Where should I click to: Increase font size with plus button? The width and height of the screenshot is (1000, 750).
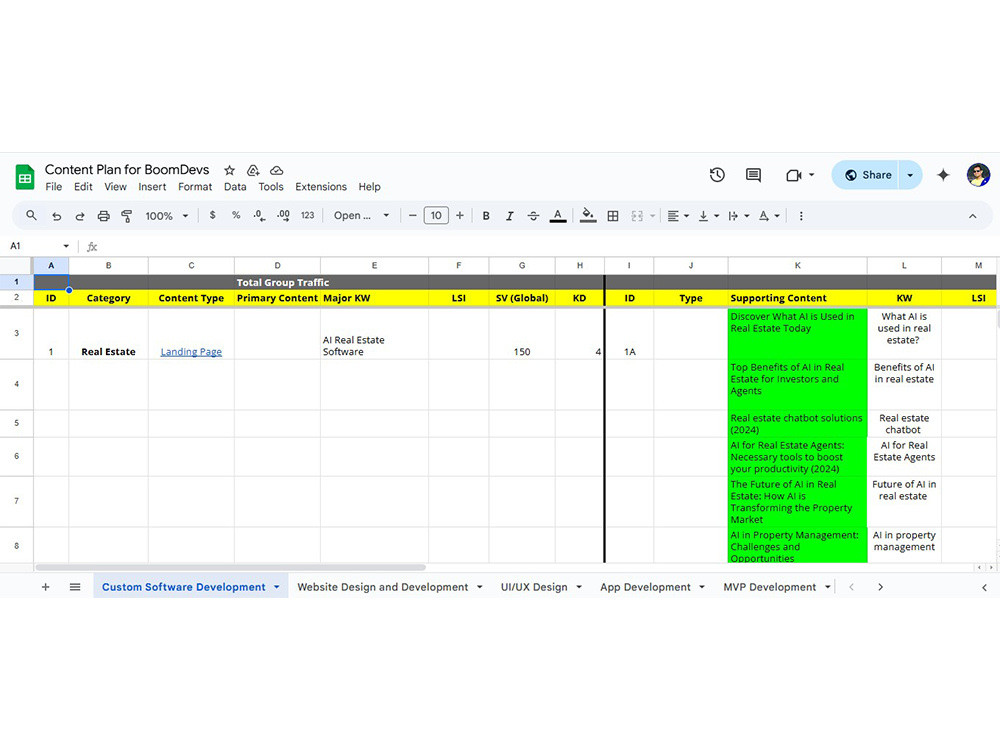point(460,216)
